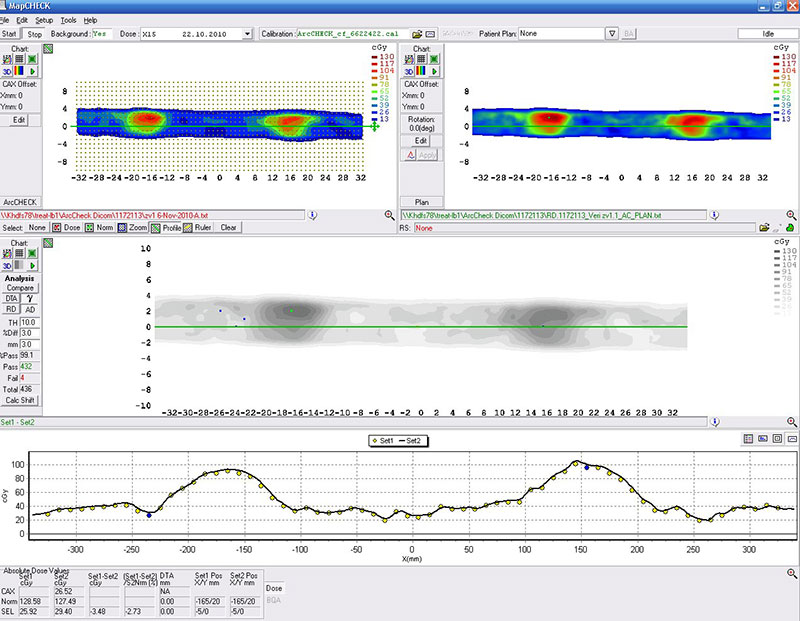Open the 3D view in the ArcCHECK measured panel

click(x=7, y=71)
